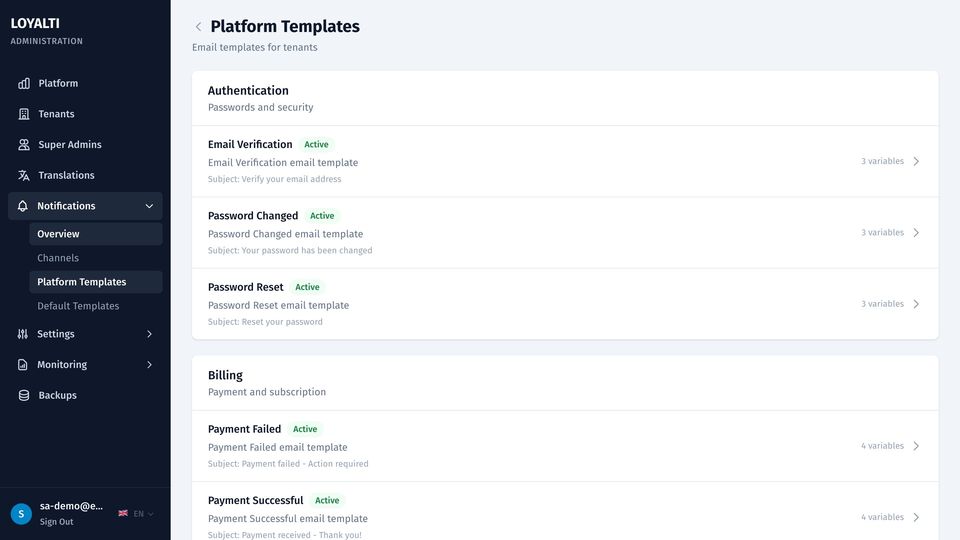Click the Billing section heading
The height and width of the screenshot is (540, 960).
(x=225, y=375)
